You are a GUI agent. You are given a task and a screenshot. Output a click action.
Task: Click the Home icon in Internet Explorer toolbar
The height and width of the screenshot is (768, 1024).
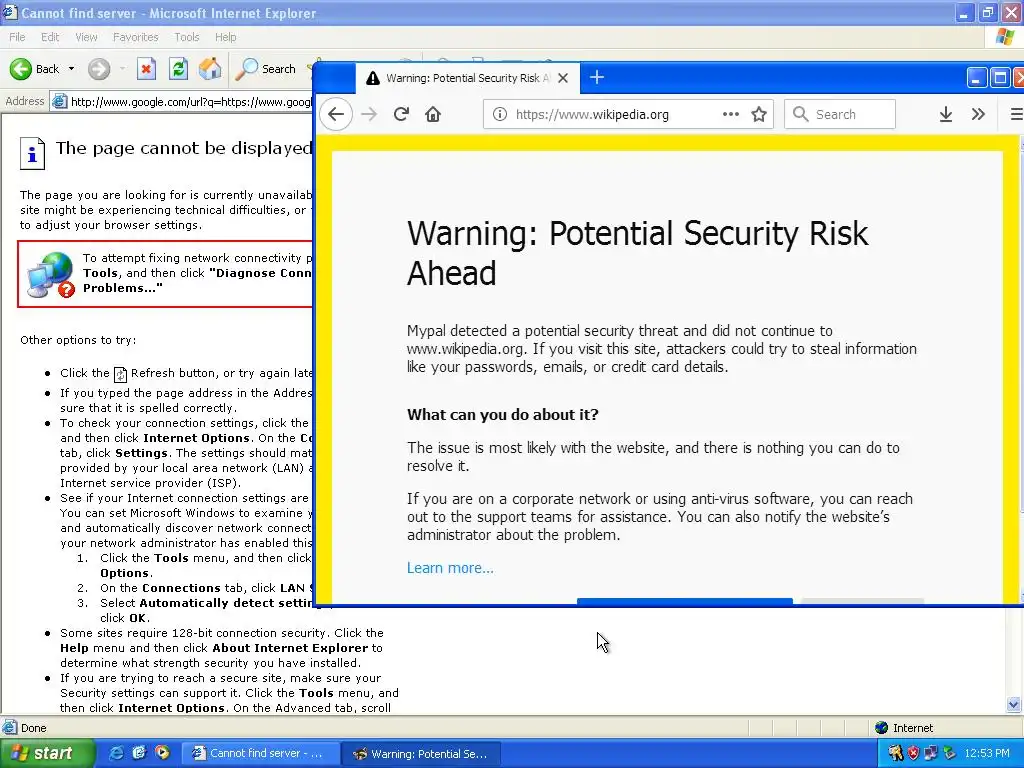coord(210,69)
